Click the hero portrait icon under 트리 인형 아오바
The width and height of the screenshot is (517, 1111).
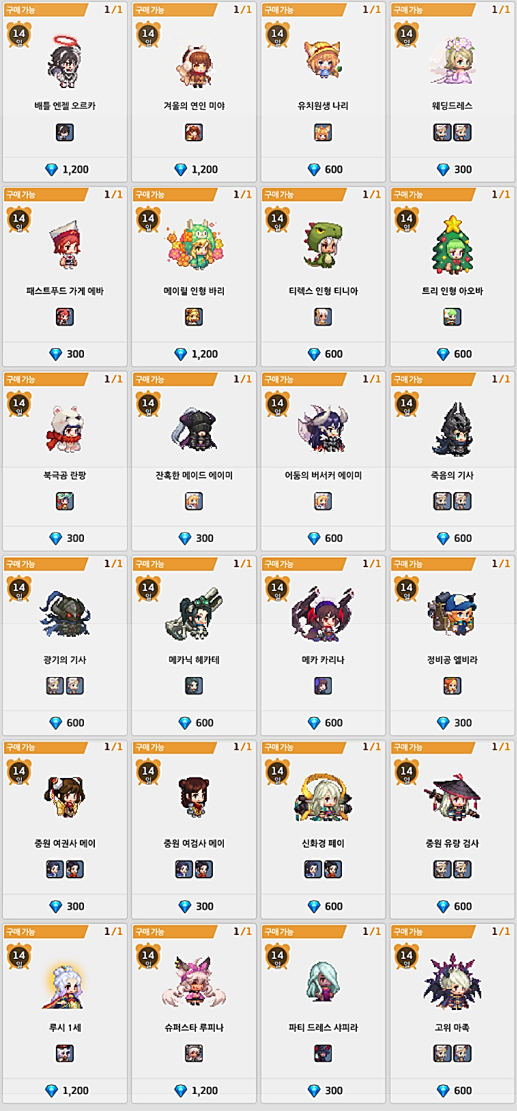453,317
